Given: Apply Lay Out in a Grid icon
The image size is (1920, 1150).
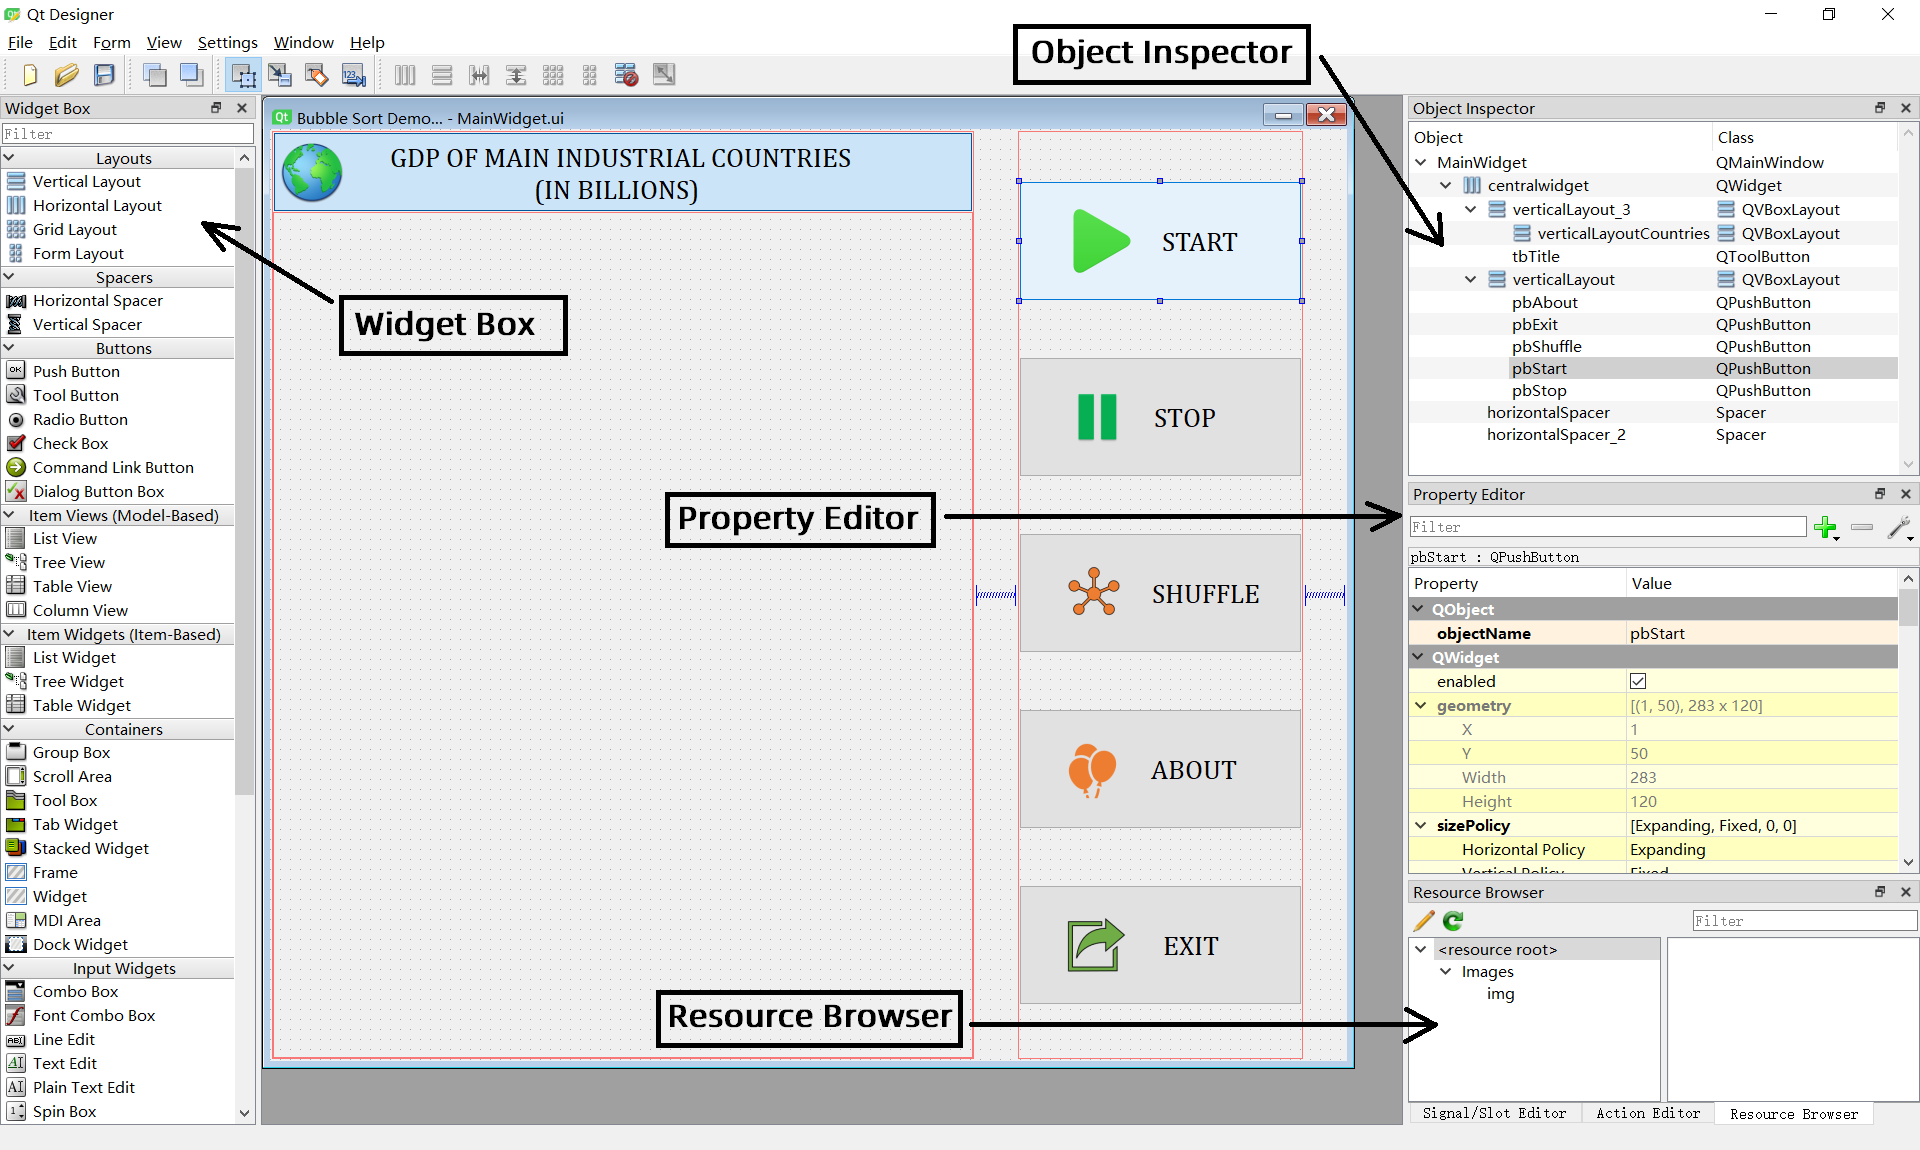Looking at the screenshot, I should pyautogui.click(x=553, y=75).
